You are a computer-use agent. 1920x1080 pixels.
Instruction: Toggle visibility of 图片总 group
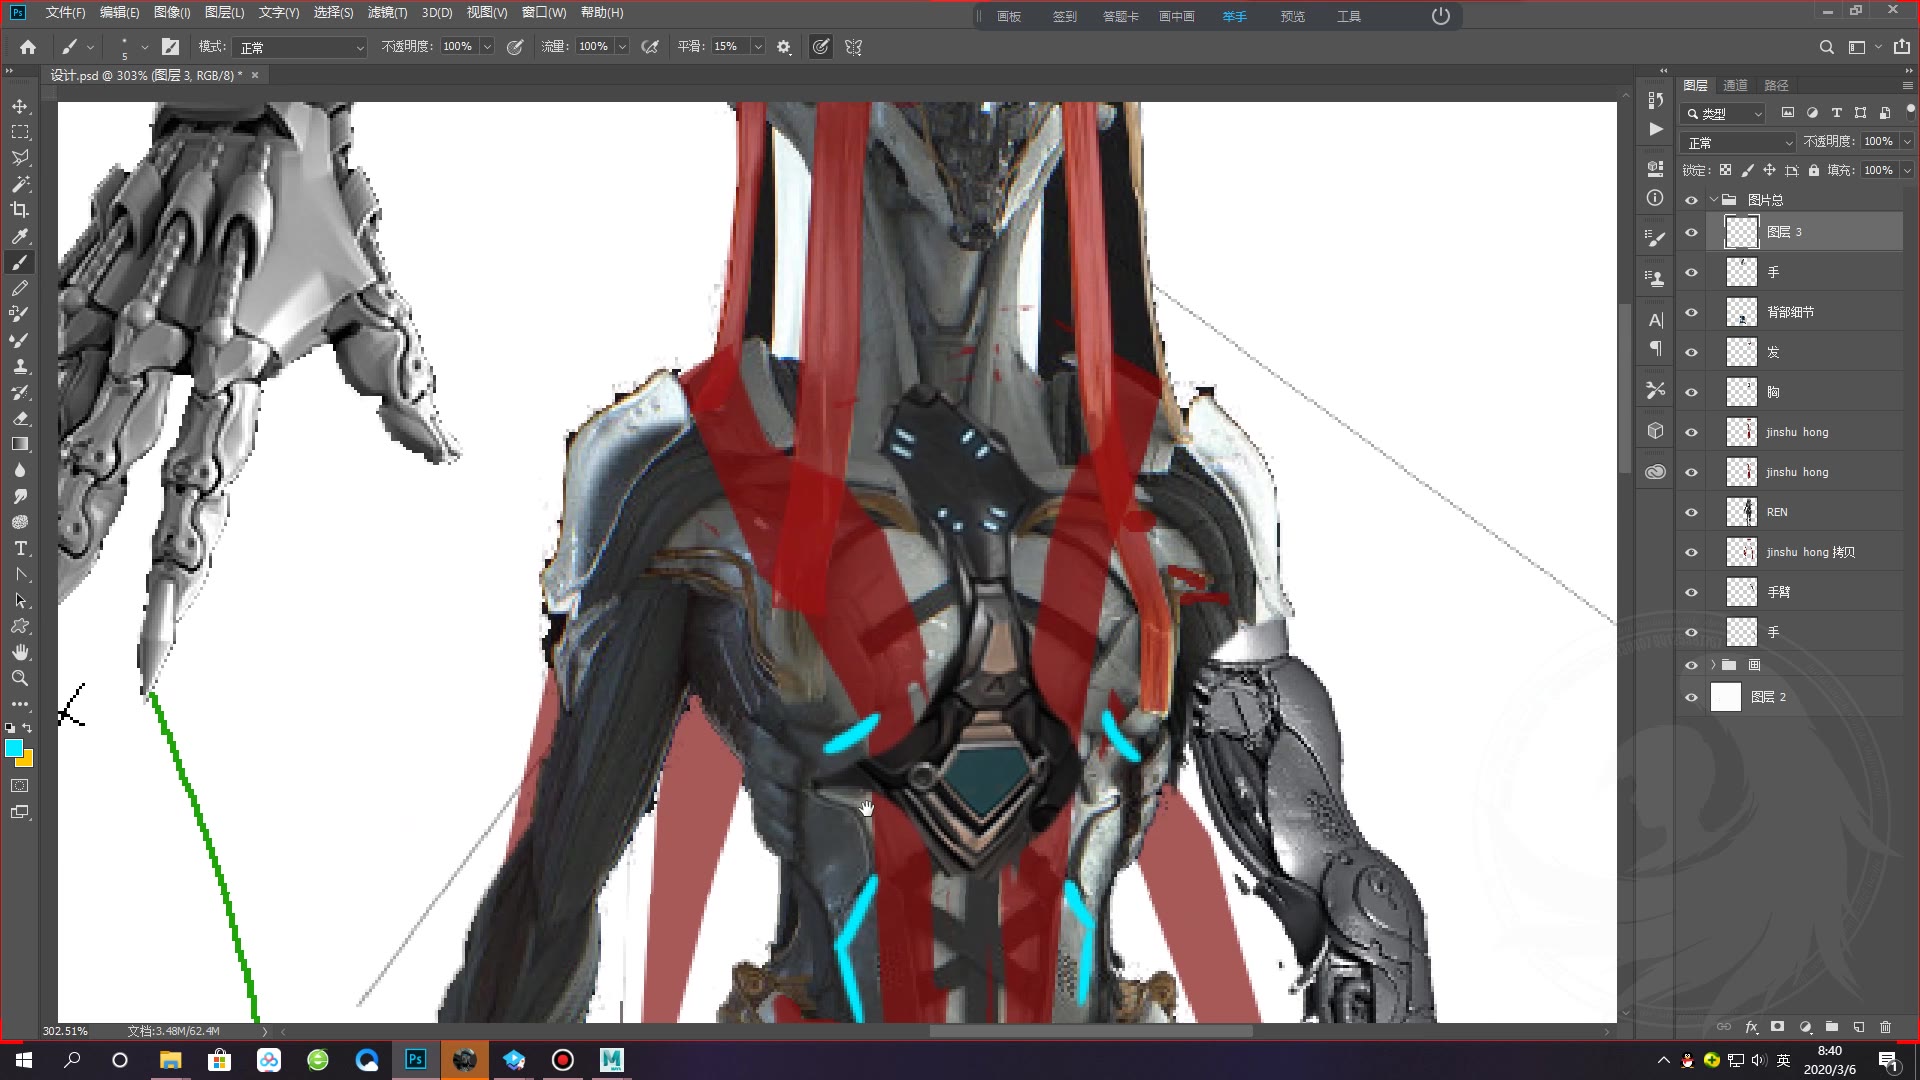pyautogui.click(x=1691, y=199)
